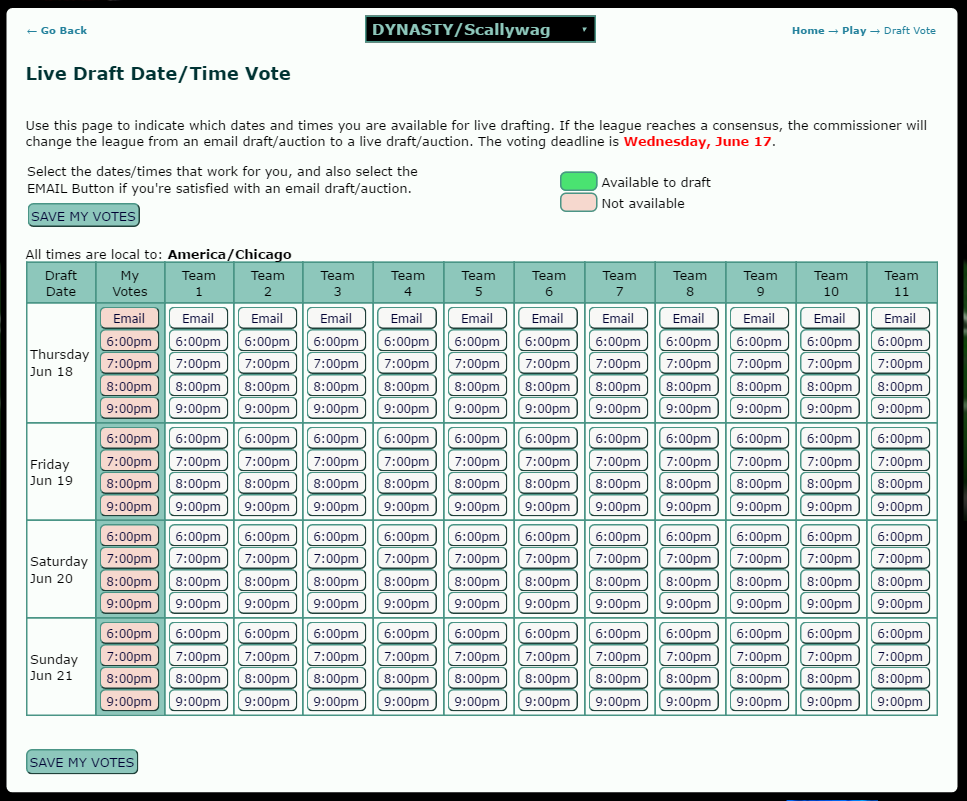
Task: Click the Sunday Jun 21 row label
Action: coord(54,667)
